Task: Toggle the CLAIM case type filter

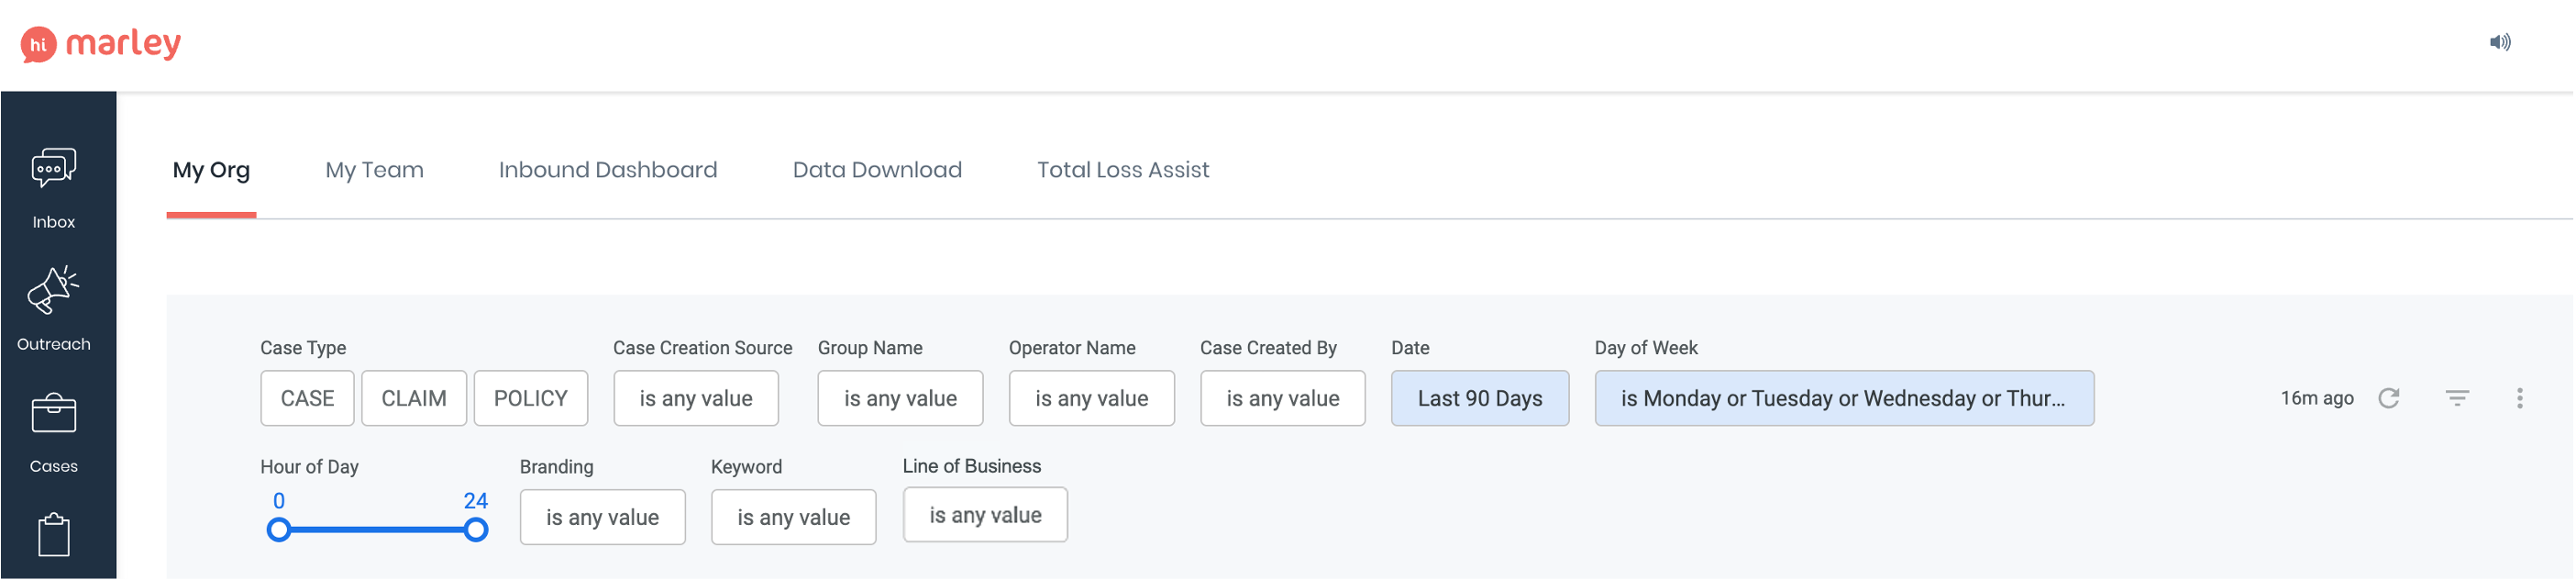Action: click(x=414, y=398)
